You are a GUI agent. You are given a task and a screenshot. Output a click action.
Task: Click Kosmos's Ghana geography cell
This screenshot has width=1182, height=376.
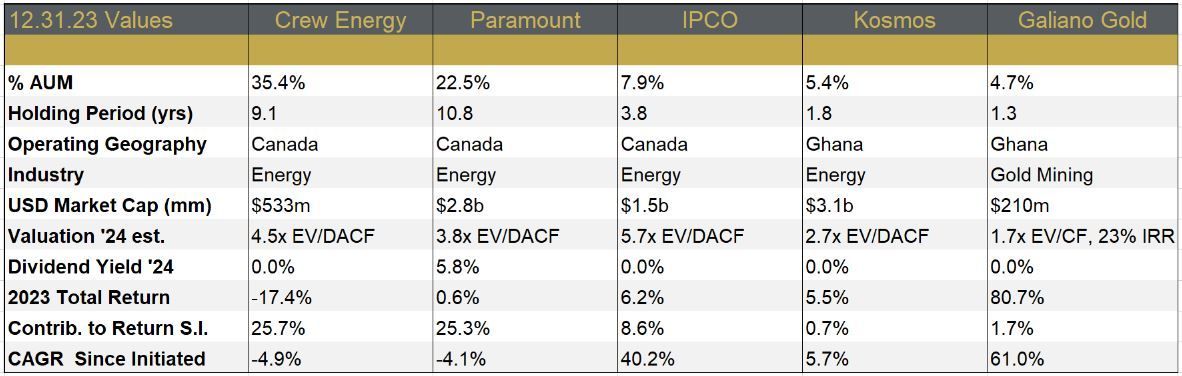895,145
